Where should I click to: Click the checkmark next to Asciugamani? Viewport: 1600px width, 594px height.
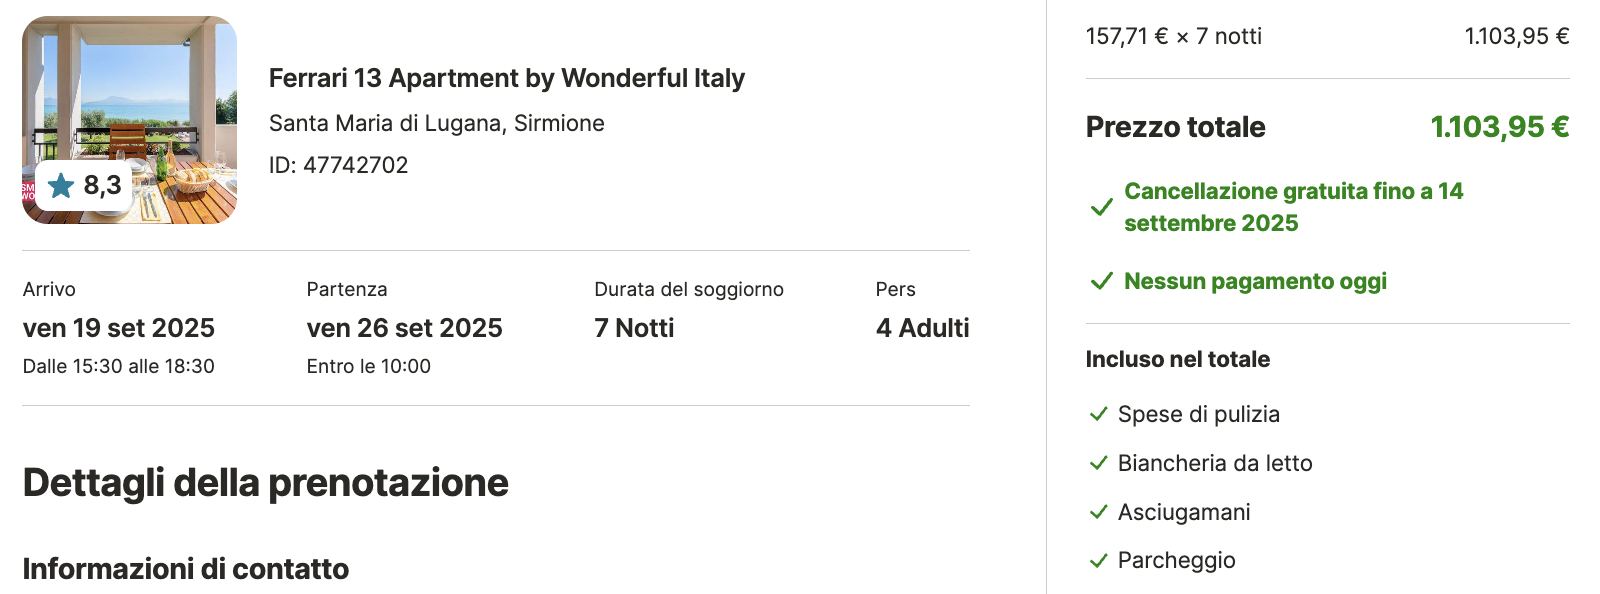point(1098,512)
